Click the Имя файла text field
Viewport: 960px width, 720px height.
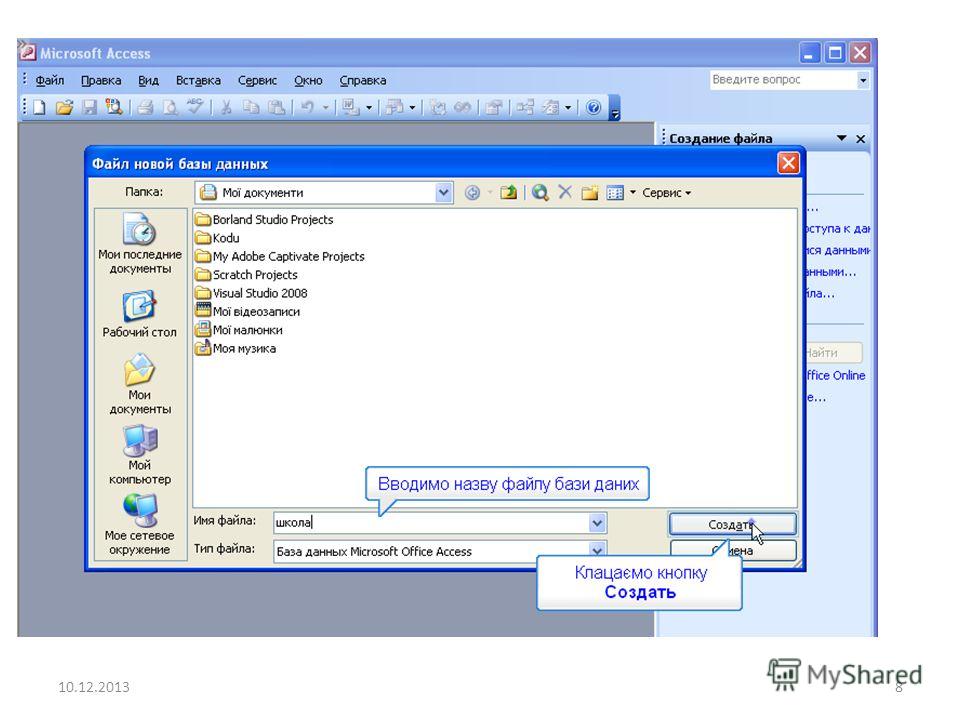point(431,523)
